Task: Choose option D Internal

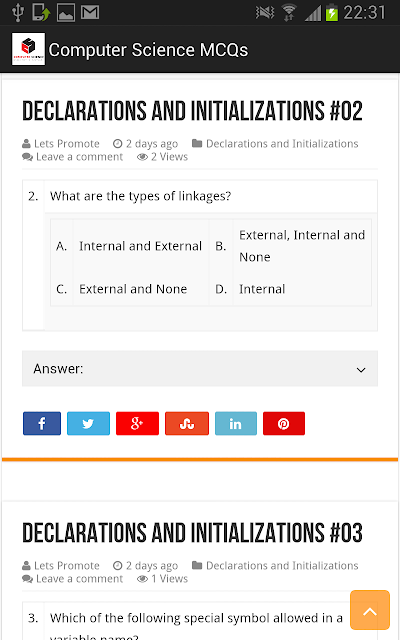Action: pos(262,289)
